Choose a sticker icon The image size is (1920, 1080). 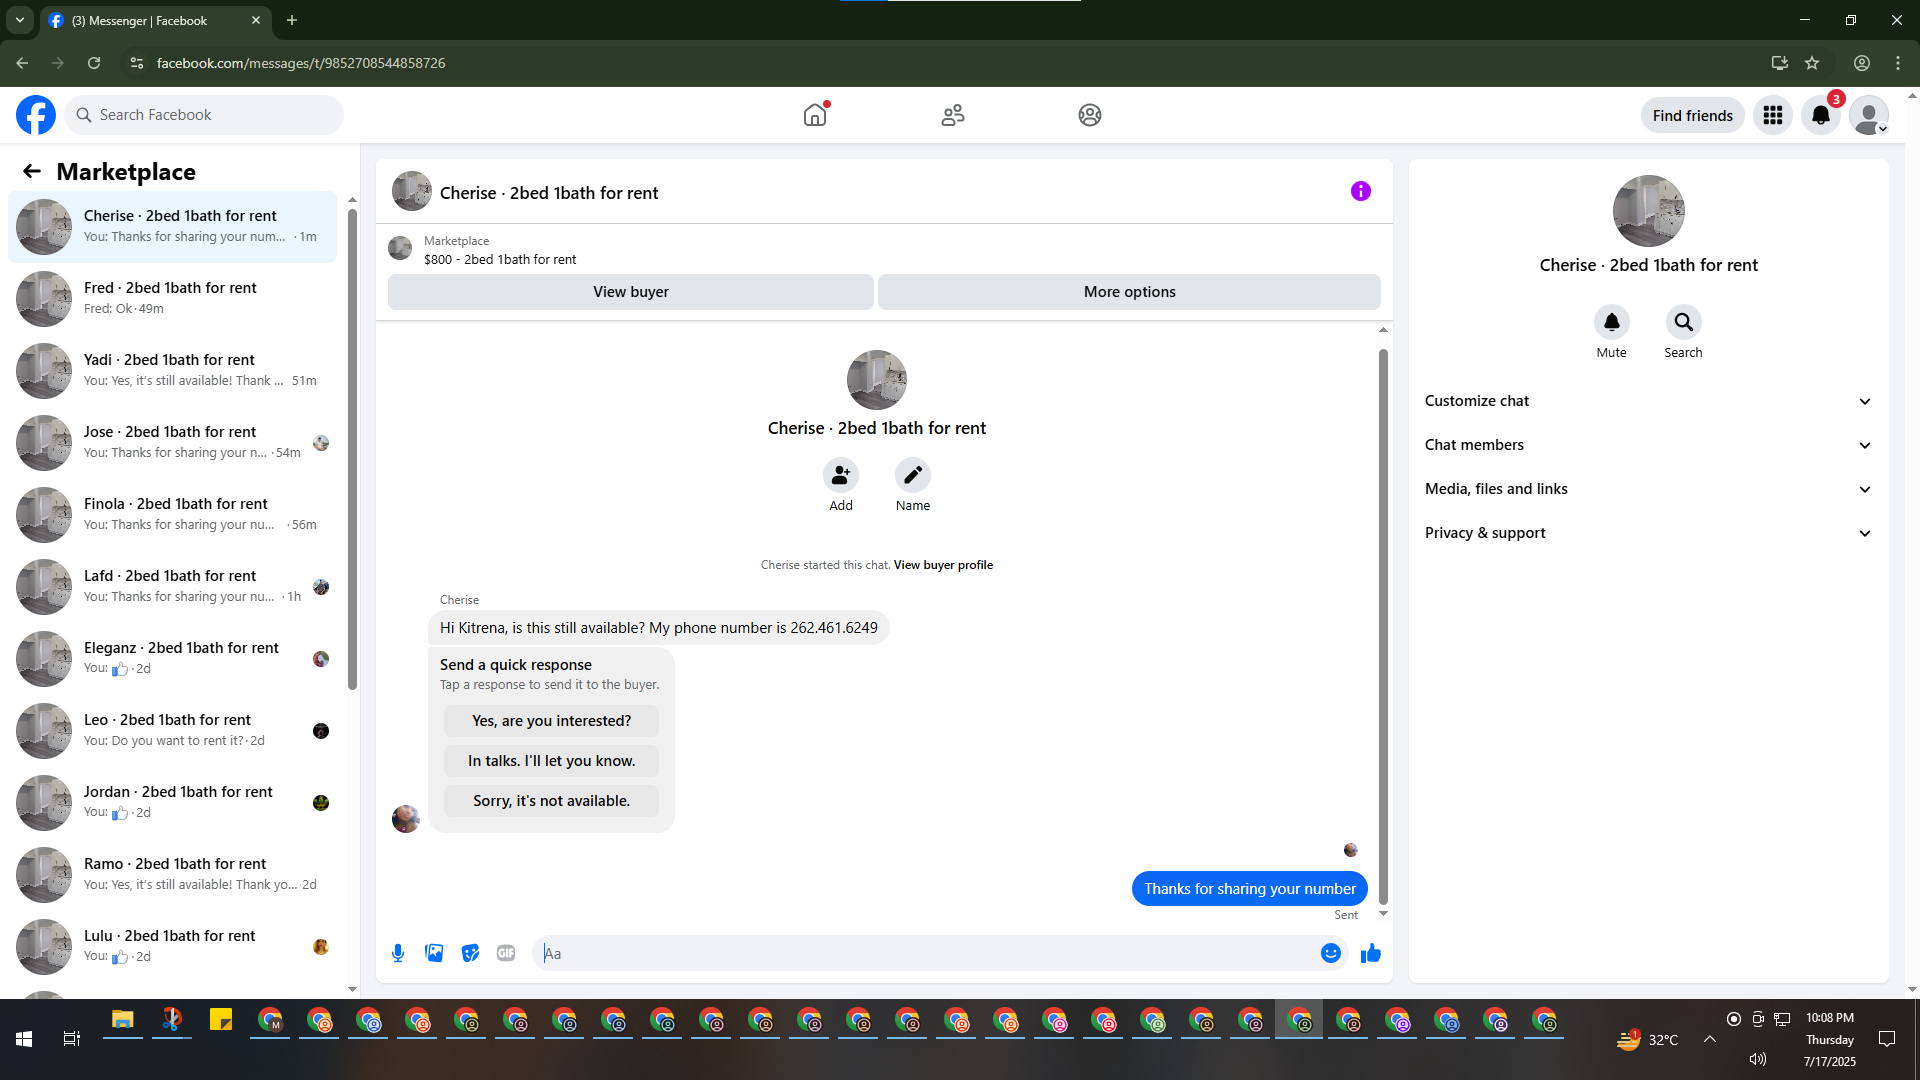(470, 953)
